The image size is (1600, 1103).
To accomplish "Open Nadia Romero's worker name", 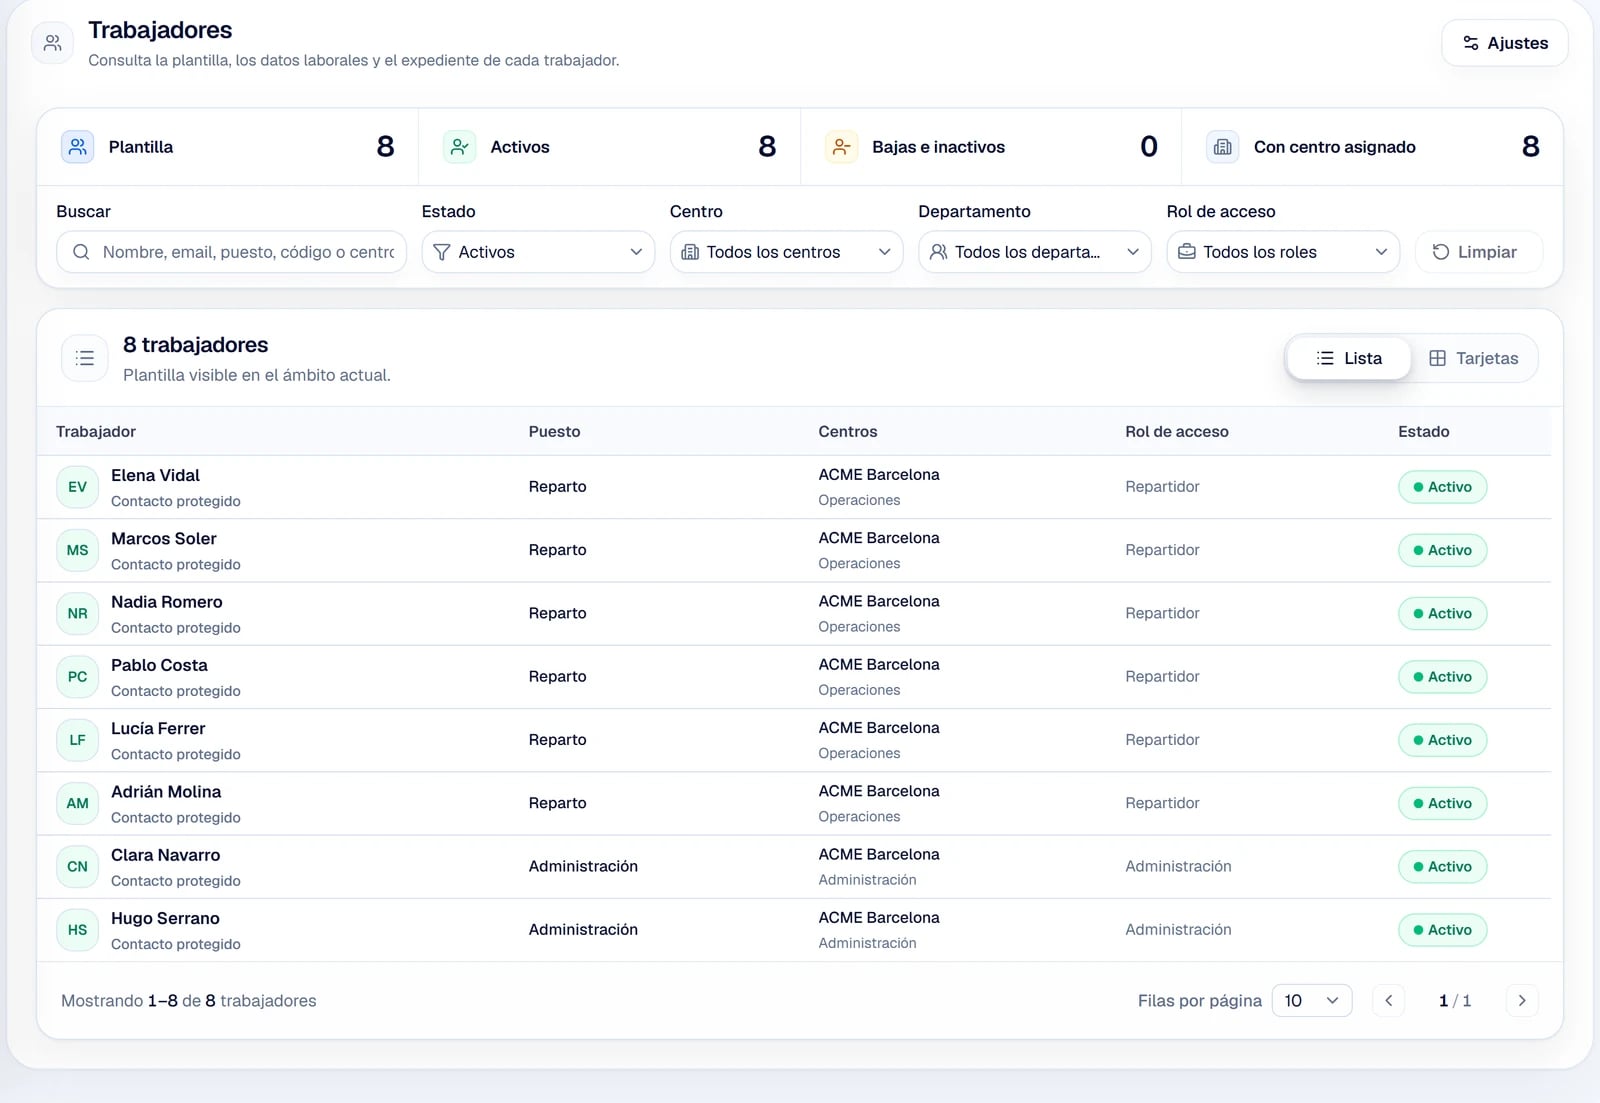I will pos(167,602).
